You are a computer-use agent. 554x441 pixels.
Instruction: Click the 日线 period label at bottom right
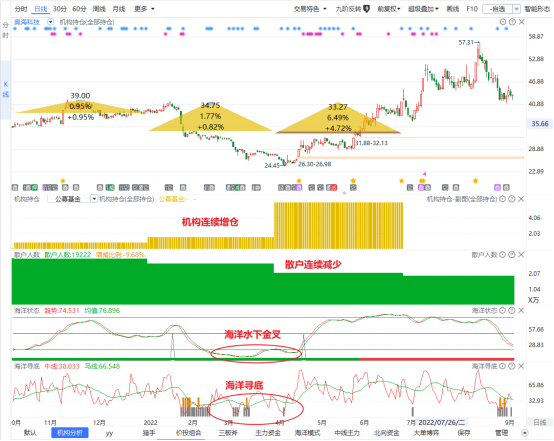click(x=540, y=422)
